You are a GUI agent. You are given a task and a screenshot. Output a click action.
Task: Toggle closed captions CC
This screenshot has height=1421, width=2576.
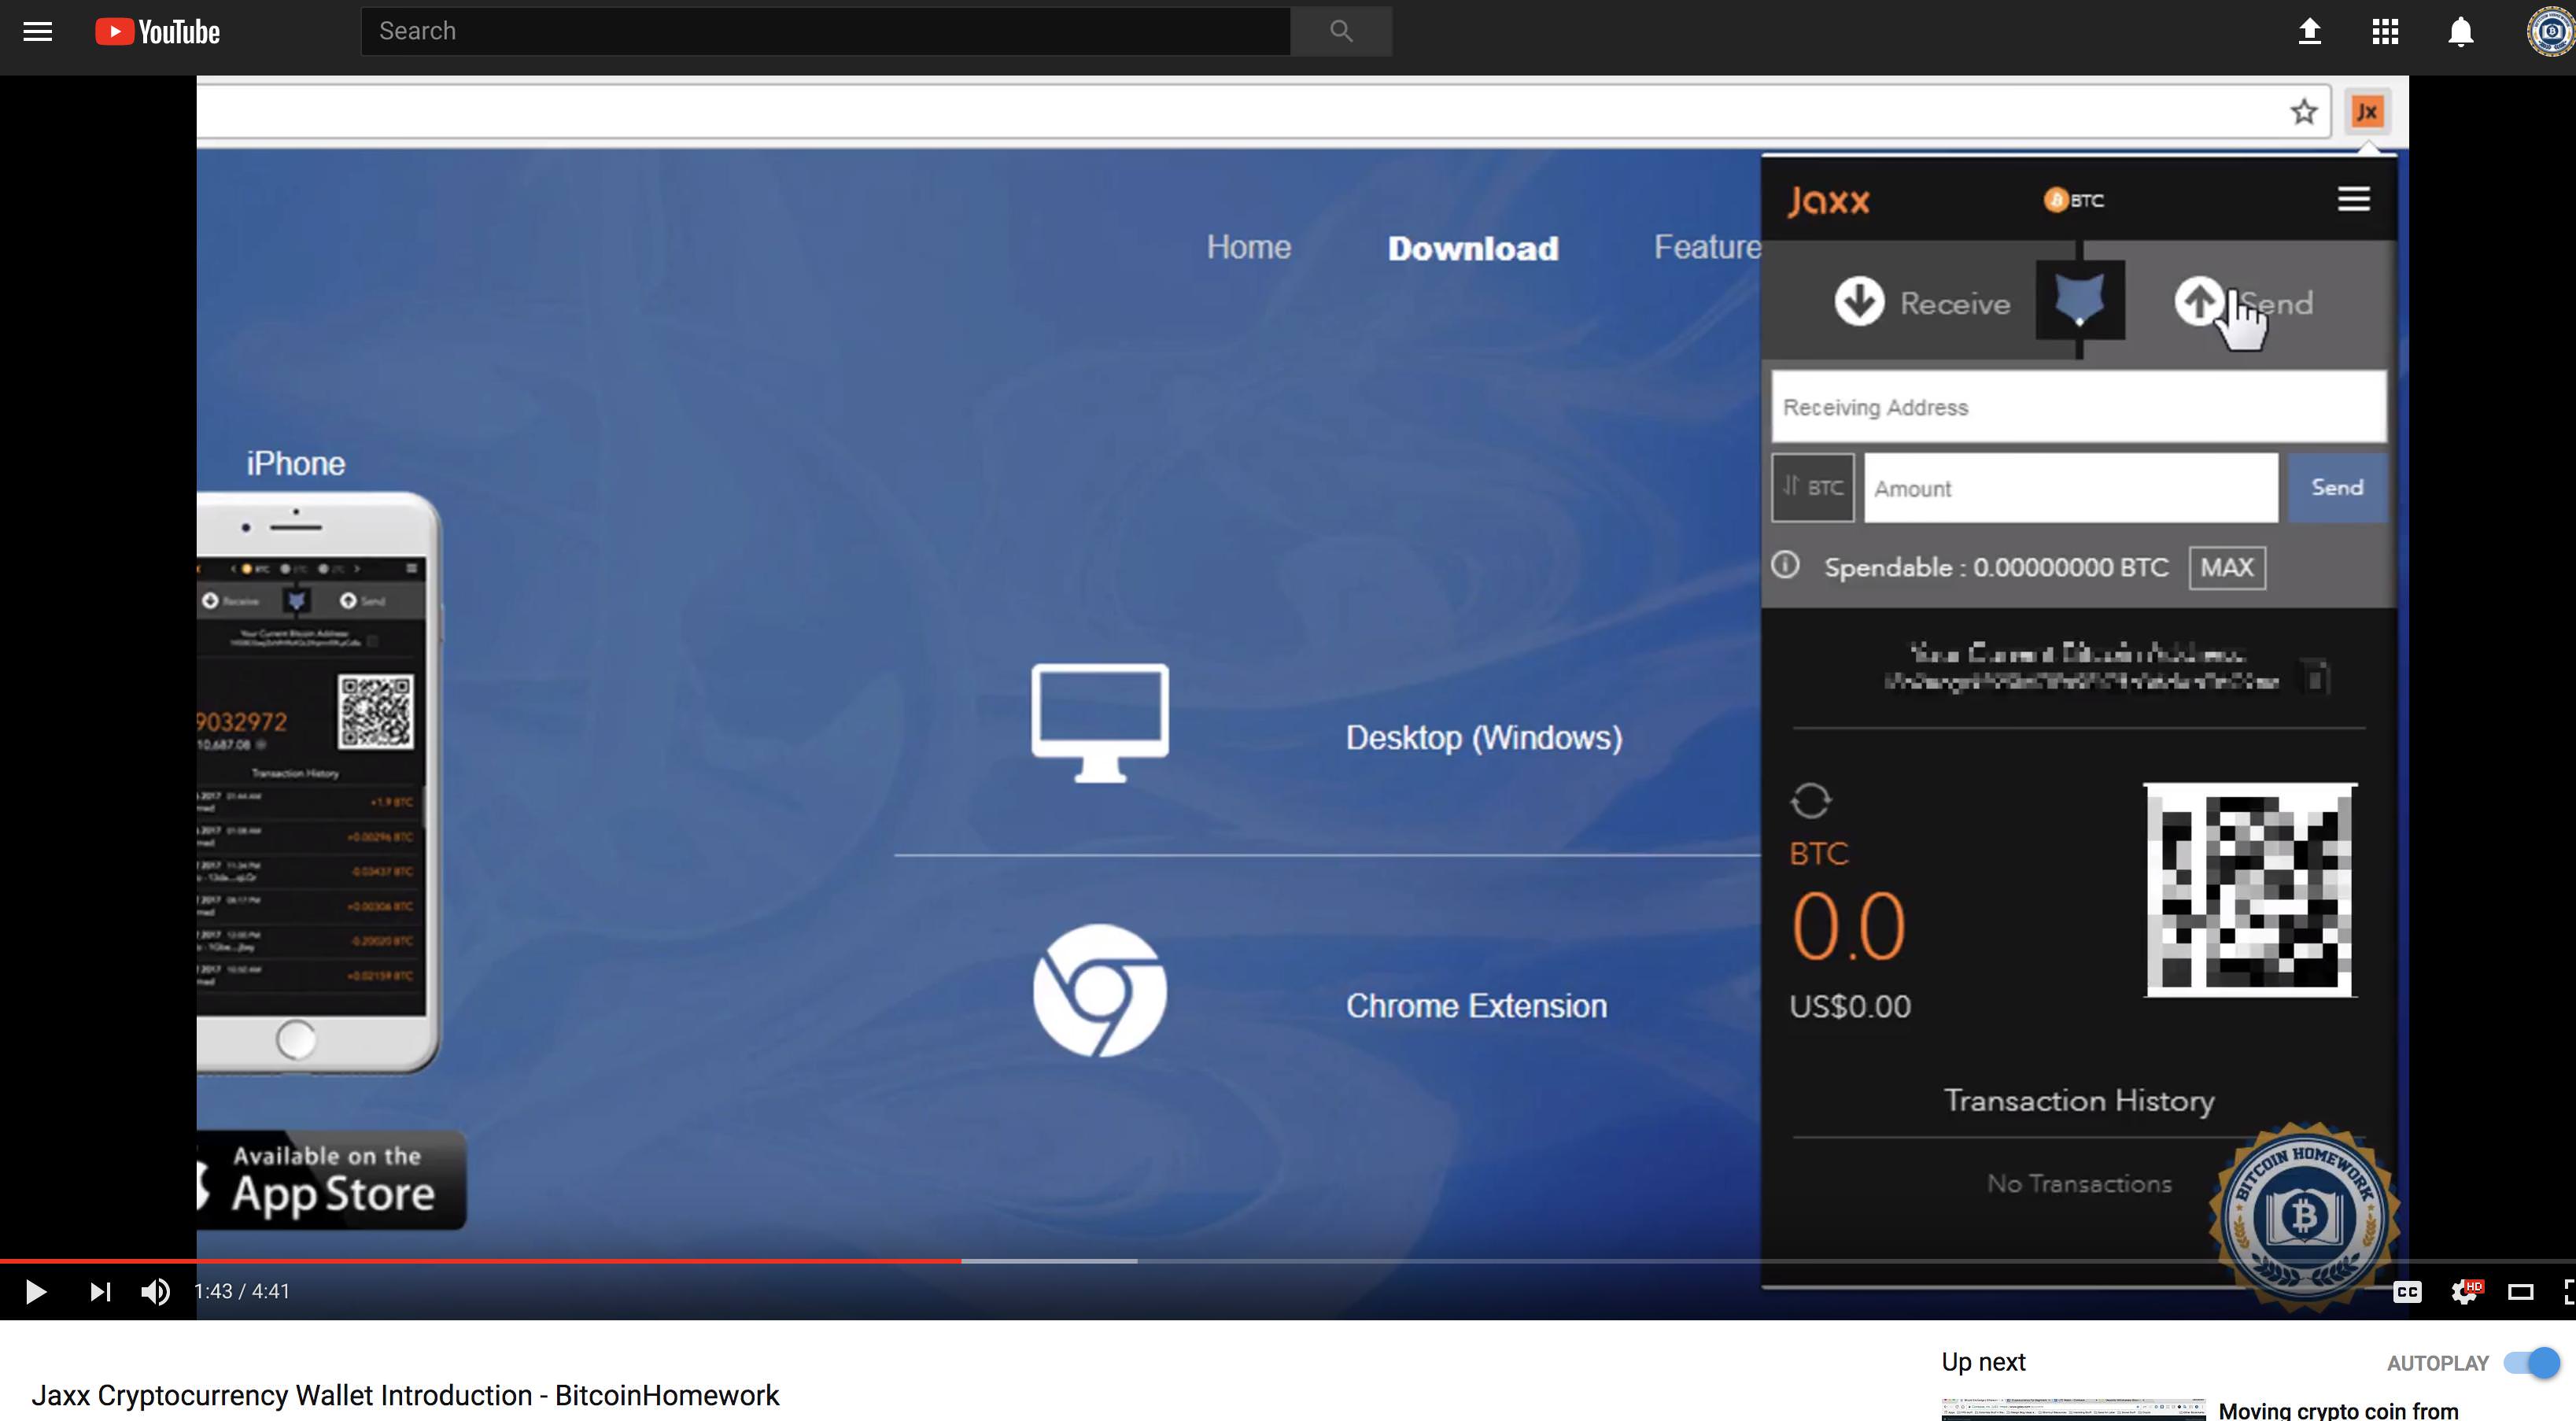[2407, 1292]
